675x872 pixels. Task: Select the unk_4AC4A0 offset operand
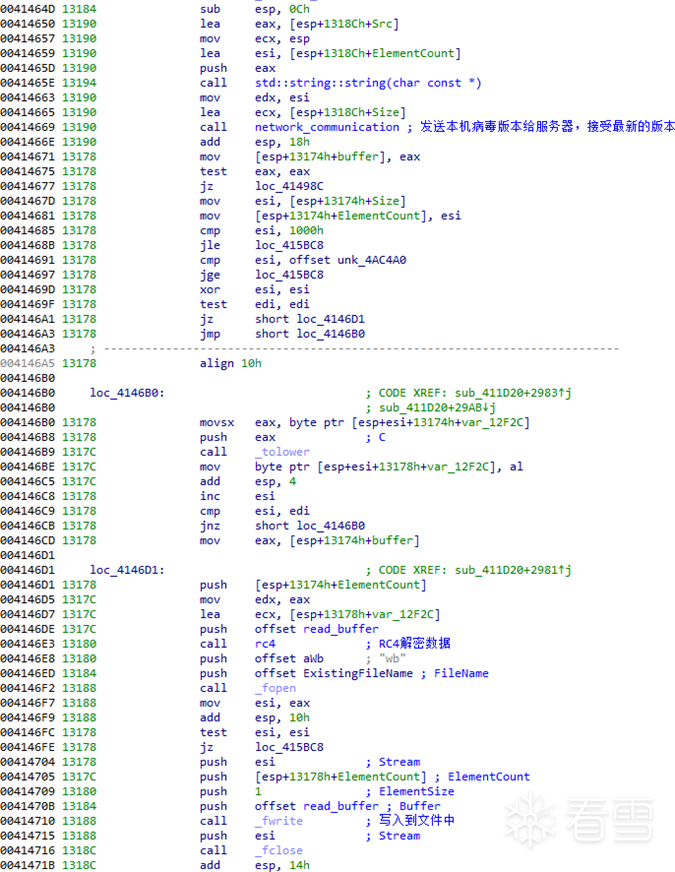371,260
